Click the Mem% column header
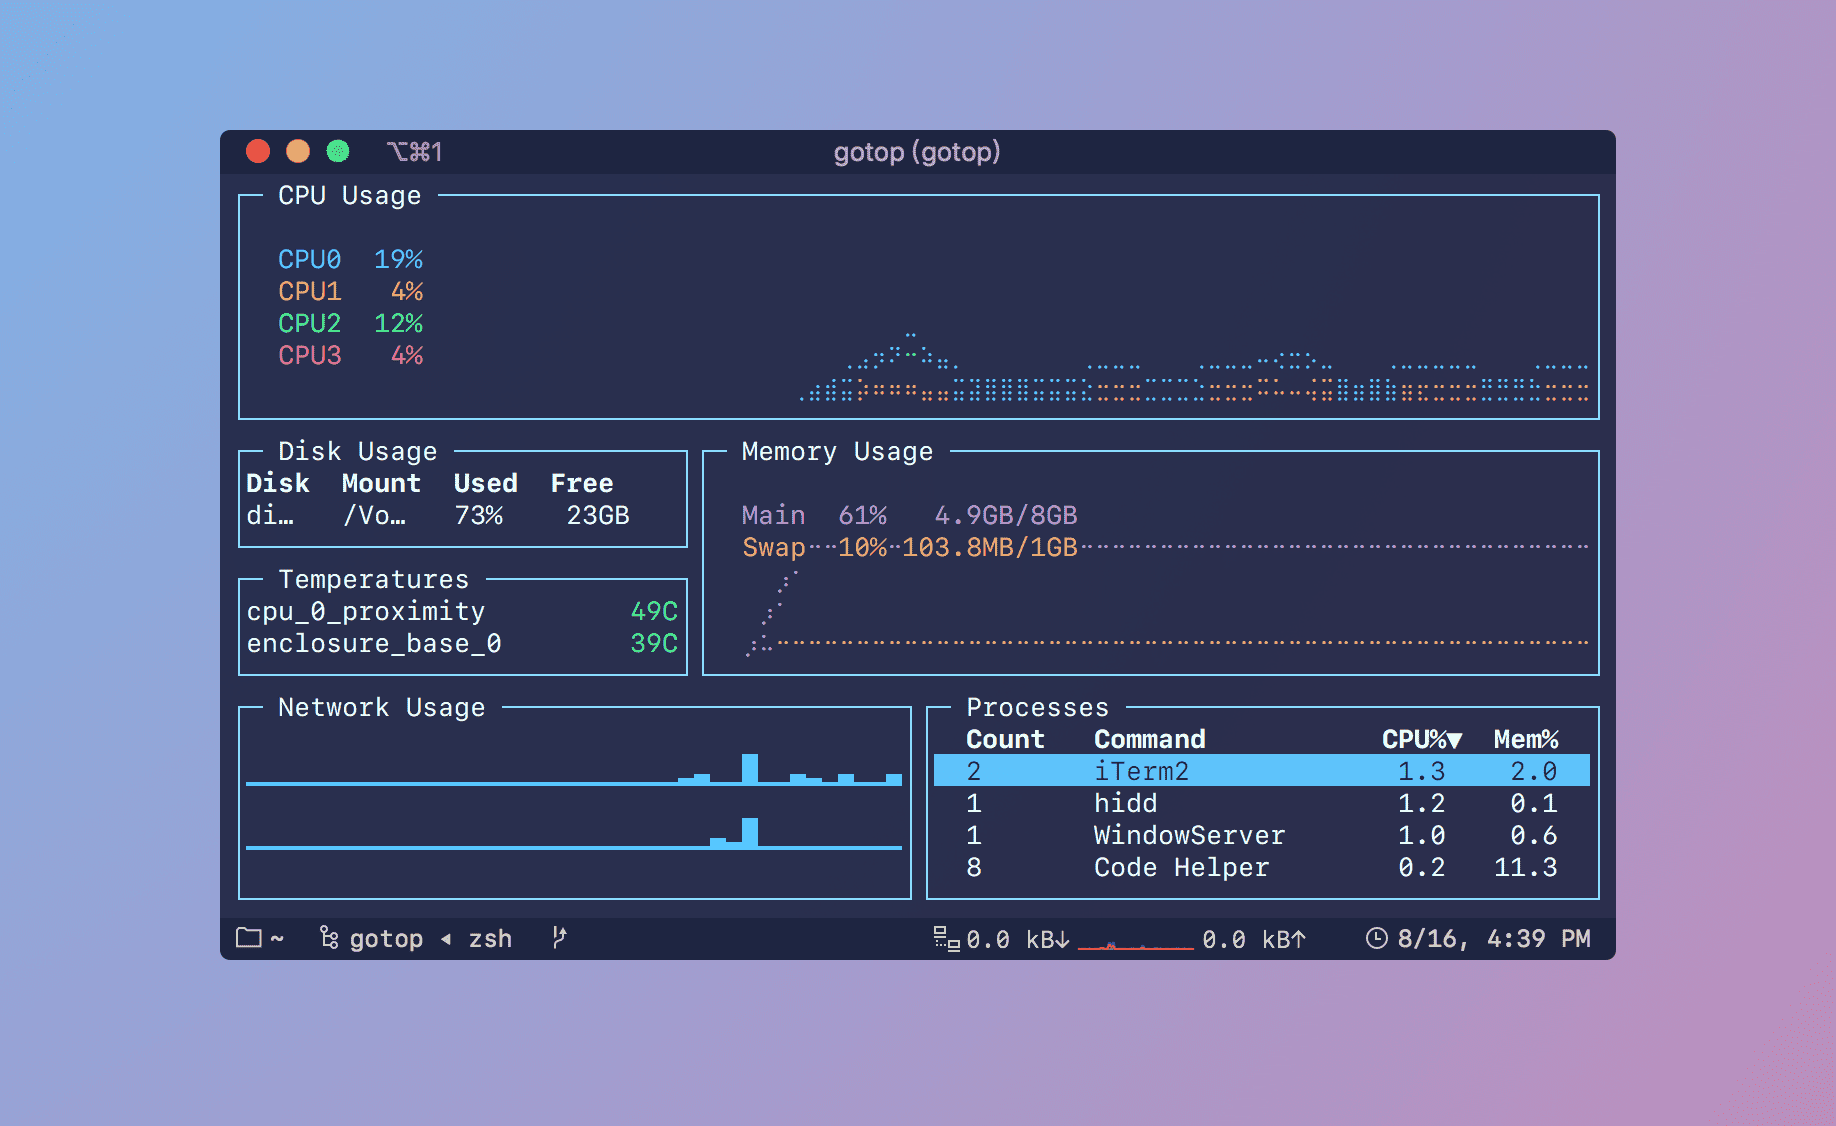Viewport: 1836px width, 1126px height. coord(1526,739)
